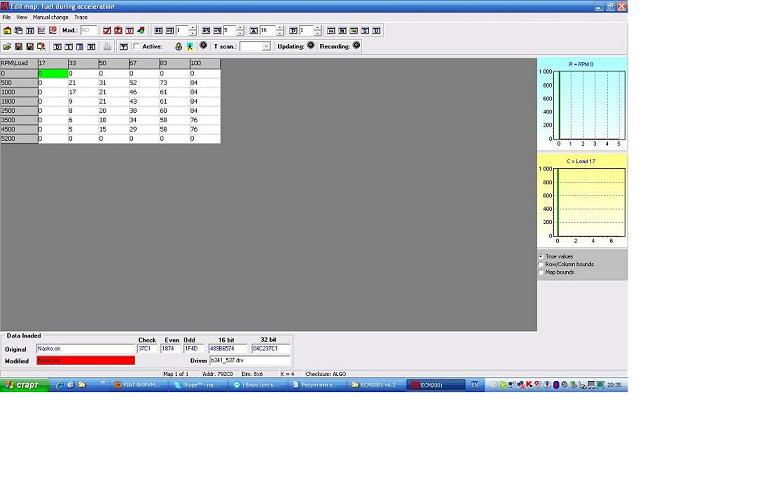Screen dimensions: 776x500
Task: Select the Row/Column bounds radio option
Action: 541,264
